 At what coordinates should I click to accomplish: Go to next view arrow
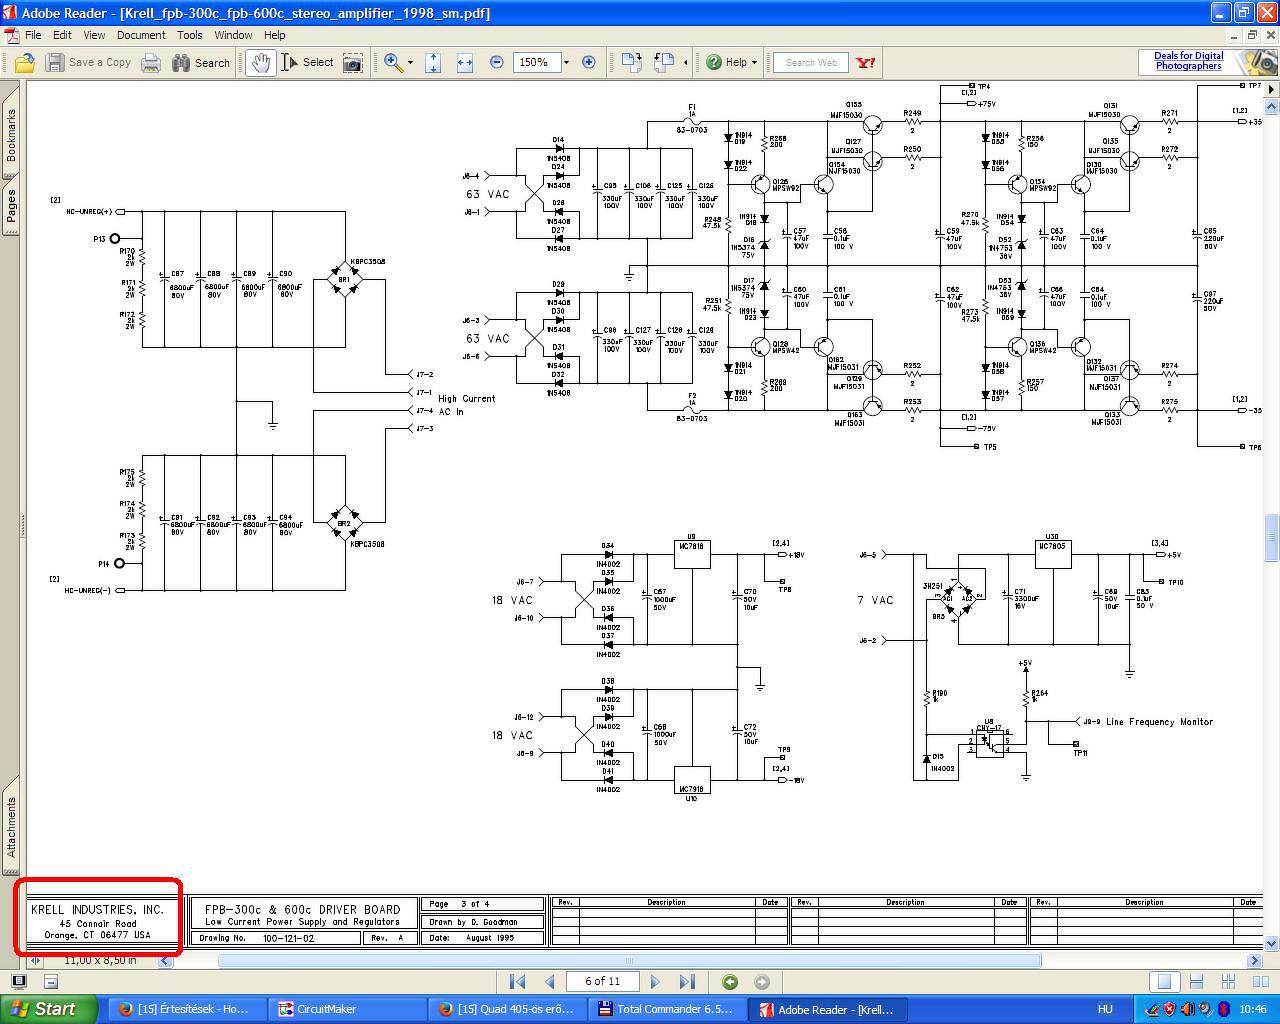tap(762, 982)
